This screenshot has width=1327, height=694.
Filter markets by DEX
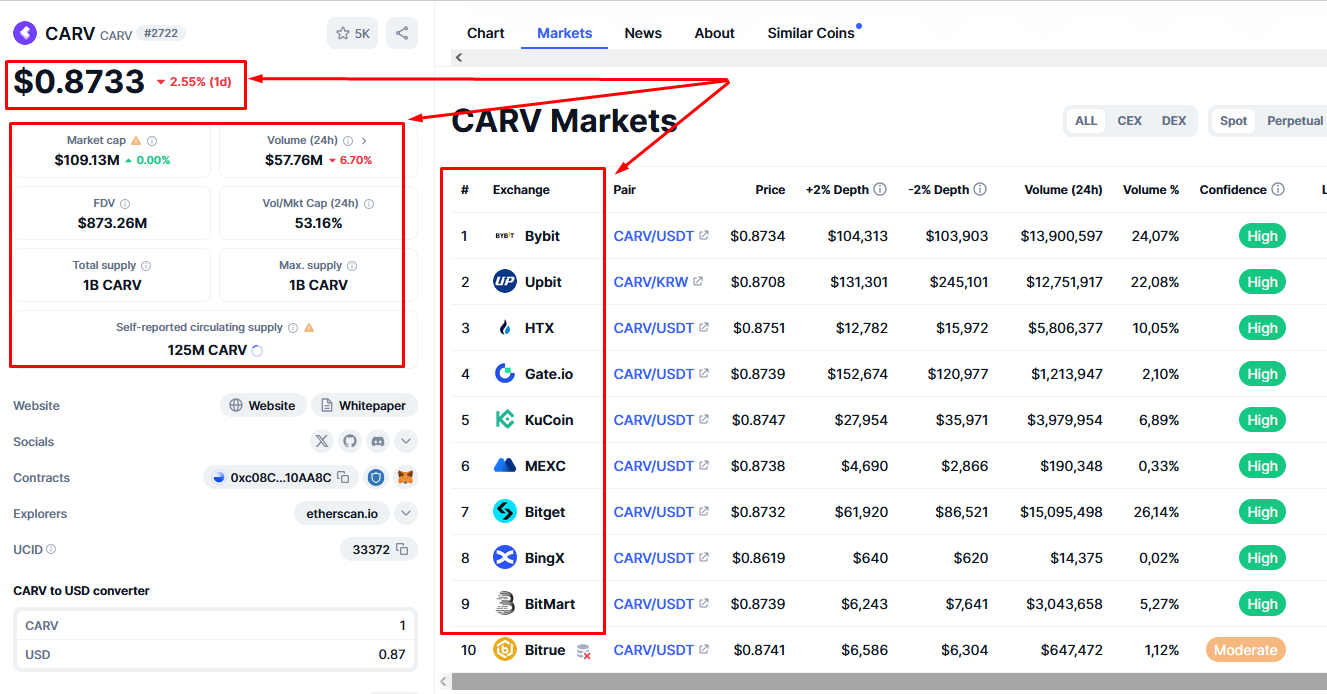coord(1174,121)
